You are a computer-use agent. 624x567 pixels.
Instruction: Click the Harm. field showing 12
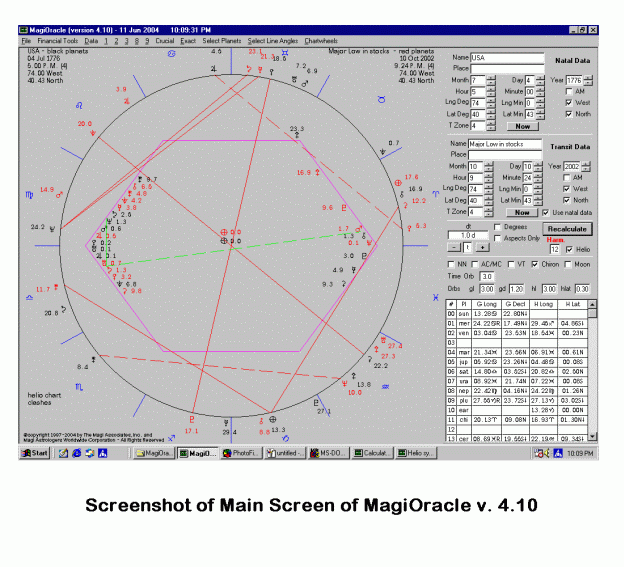555,249
